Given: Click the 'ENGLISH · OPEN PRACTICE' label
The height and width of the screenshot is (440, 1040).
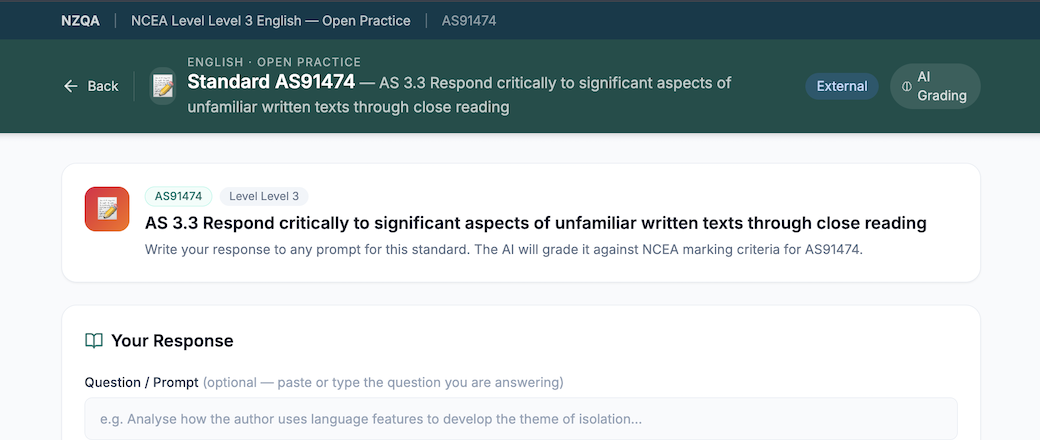Looking at the screenshot, I should [274, 62].
